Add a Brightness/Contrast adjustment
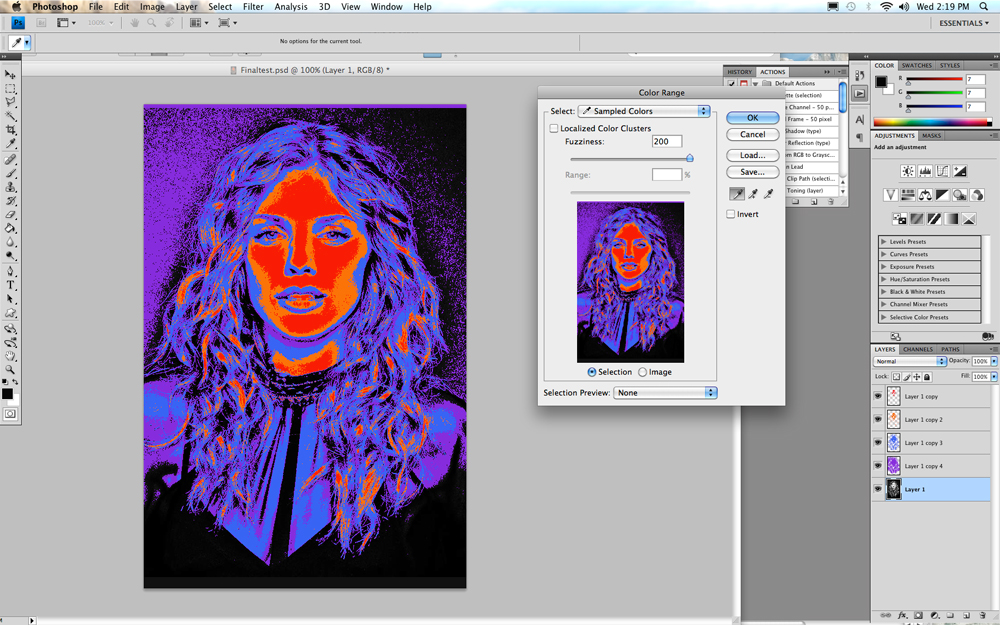This screenshot has width=1000, height=625. point(908,171)
